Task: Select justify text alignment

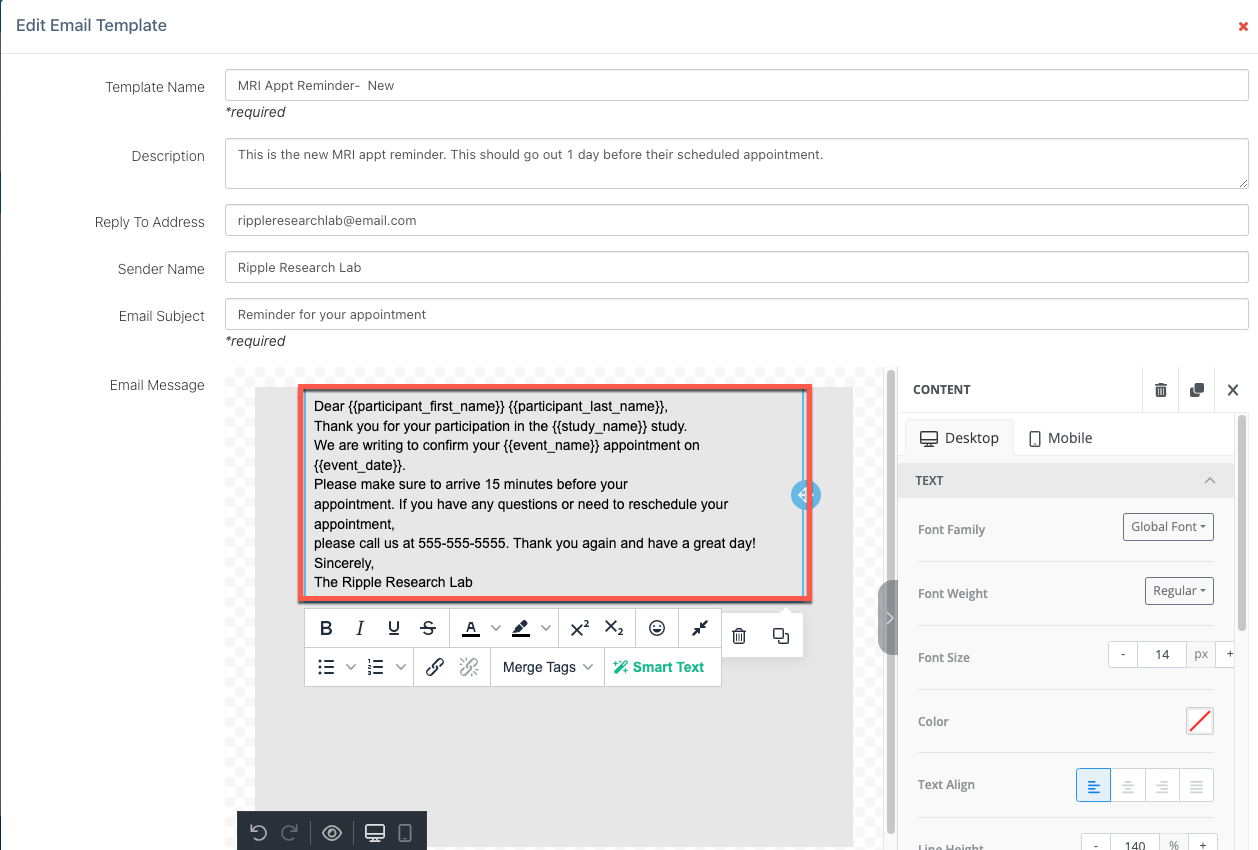Action: pos(1196,786)
